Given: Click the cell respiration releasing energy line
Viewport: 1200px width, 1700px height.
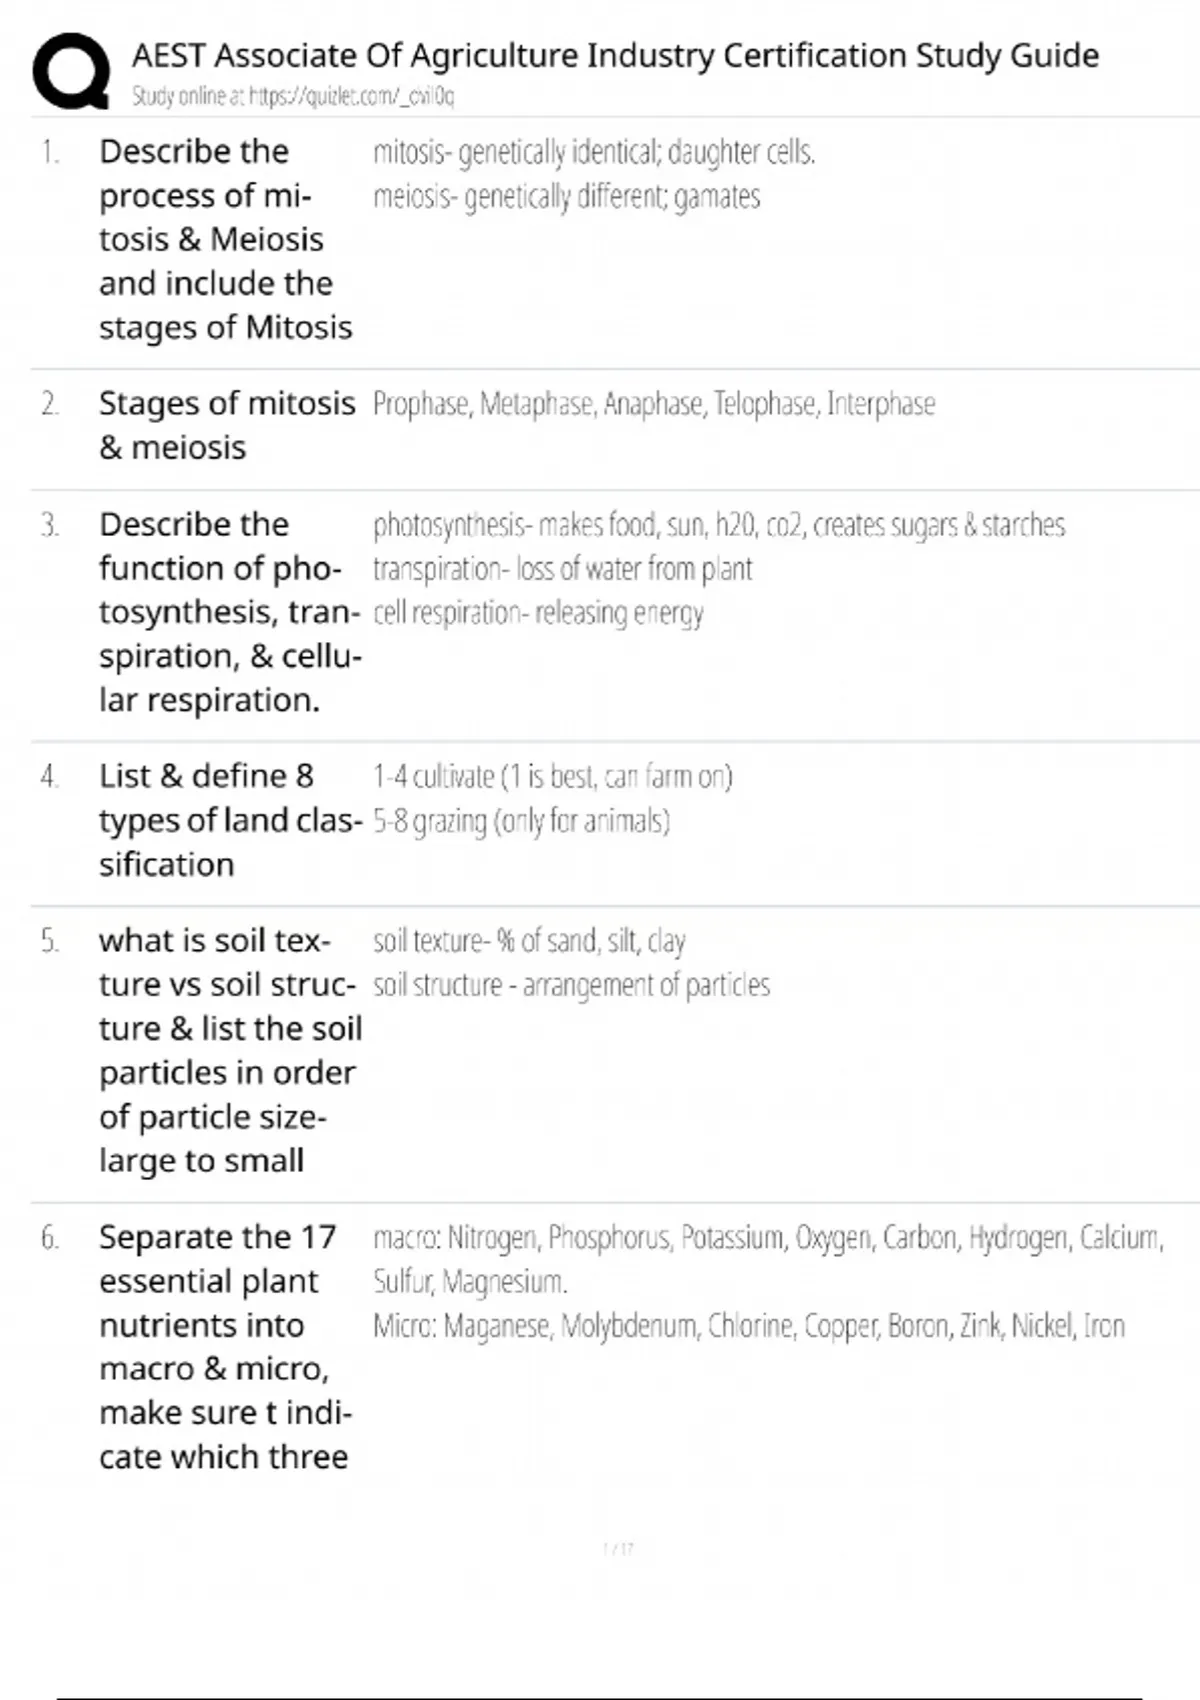Looking at the screenshot, I should [x=538, y=613].
